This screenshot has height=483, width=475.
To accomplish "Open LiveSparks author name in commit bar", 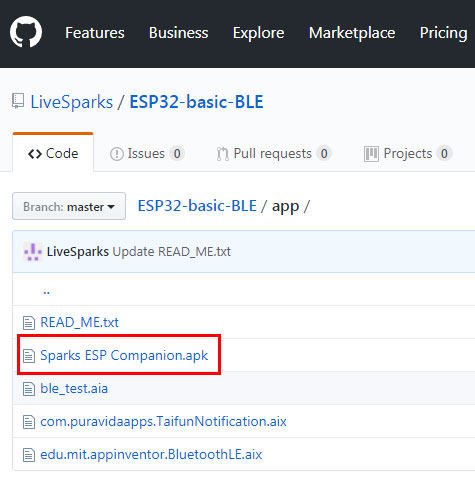I will (x=78, y=252).
